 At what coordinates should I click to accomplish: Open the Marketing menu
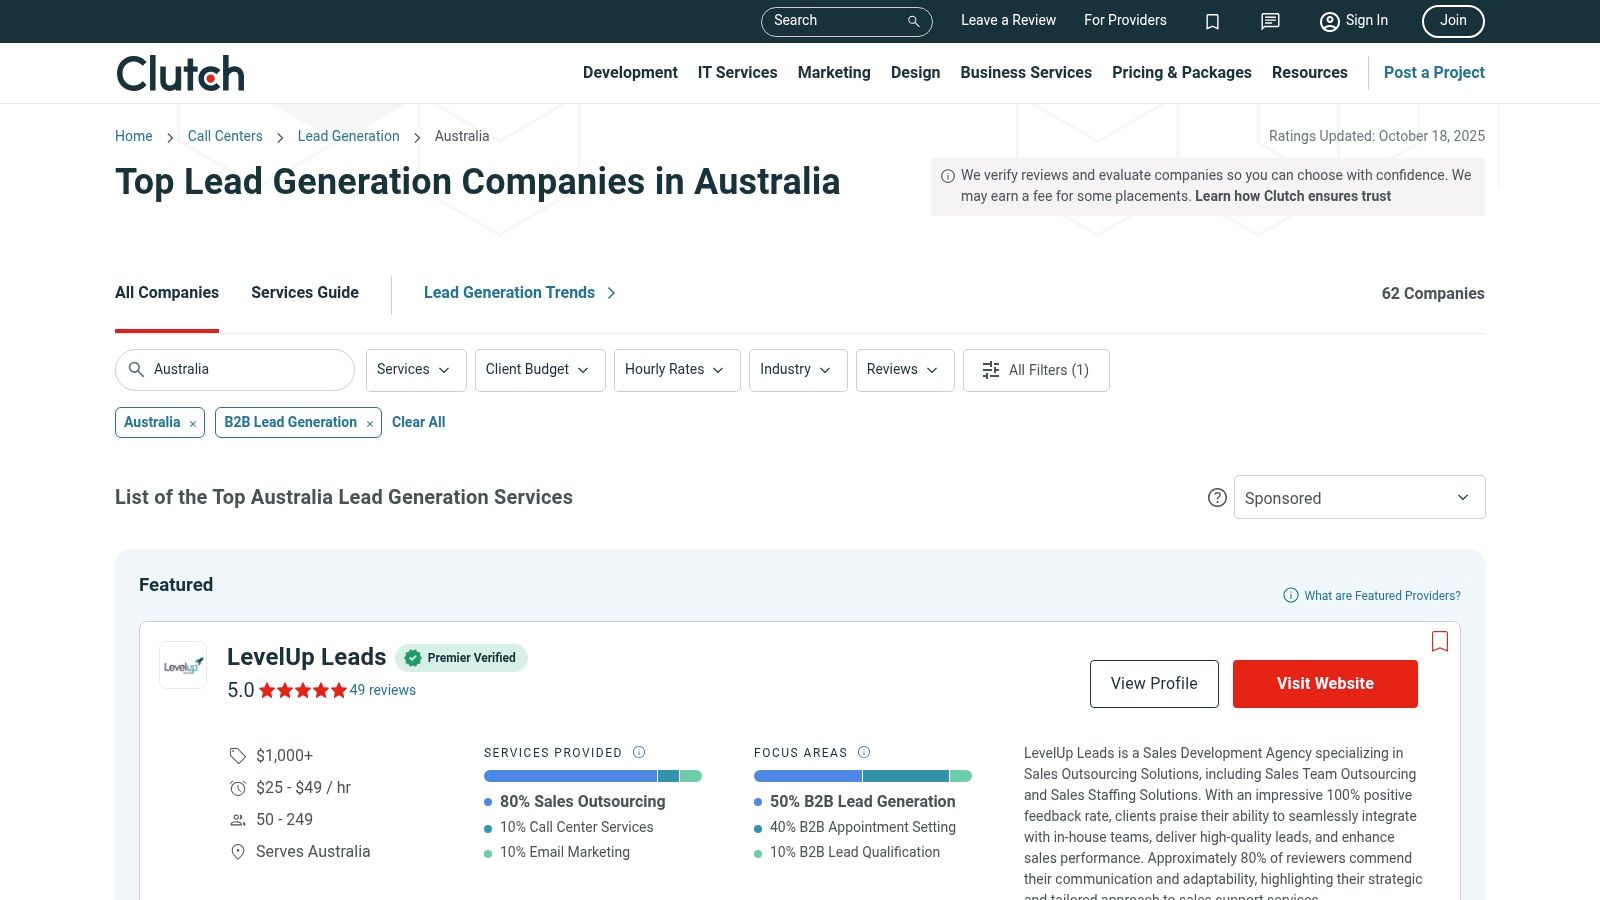tap(833, 73)
